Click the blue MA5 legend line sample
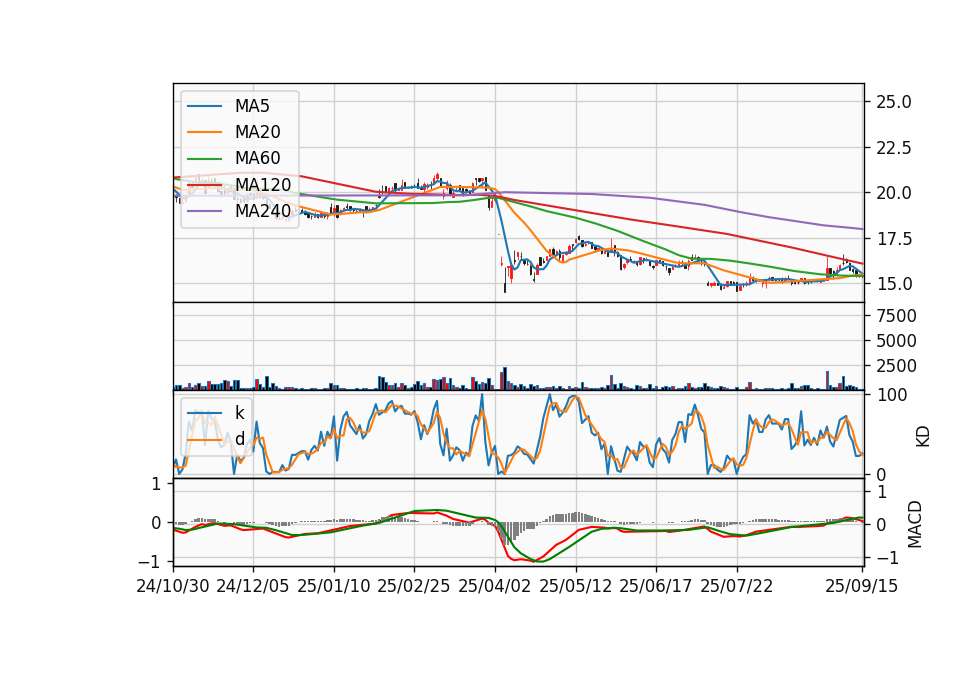The width and height of the screenshot is (960, 690). tap(204, 107)
